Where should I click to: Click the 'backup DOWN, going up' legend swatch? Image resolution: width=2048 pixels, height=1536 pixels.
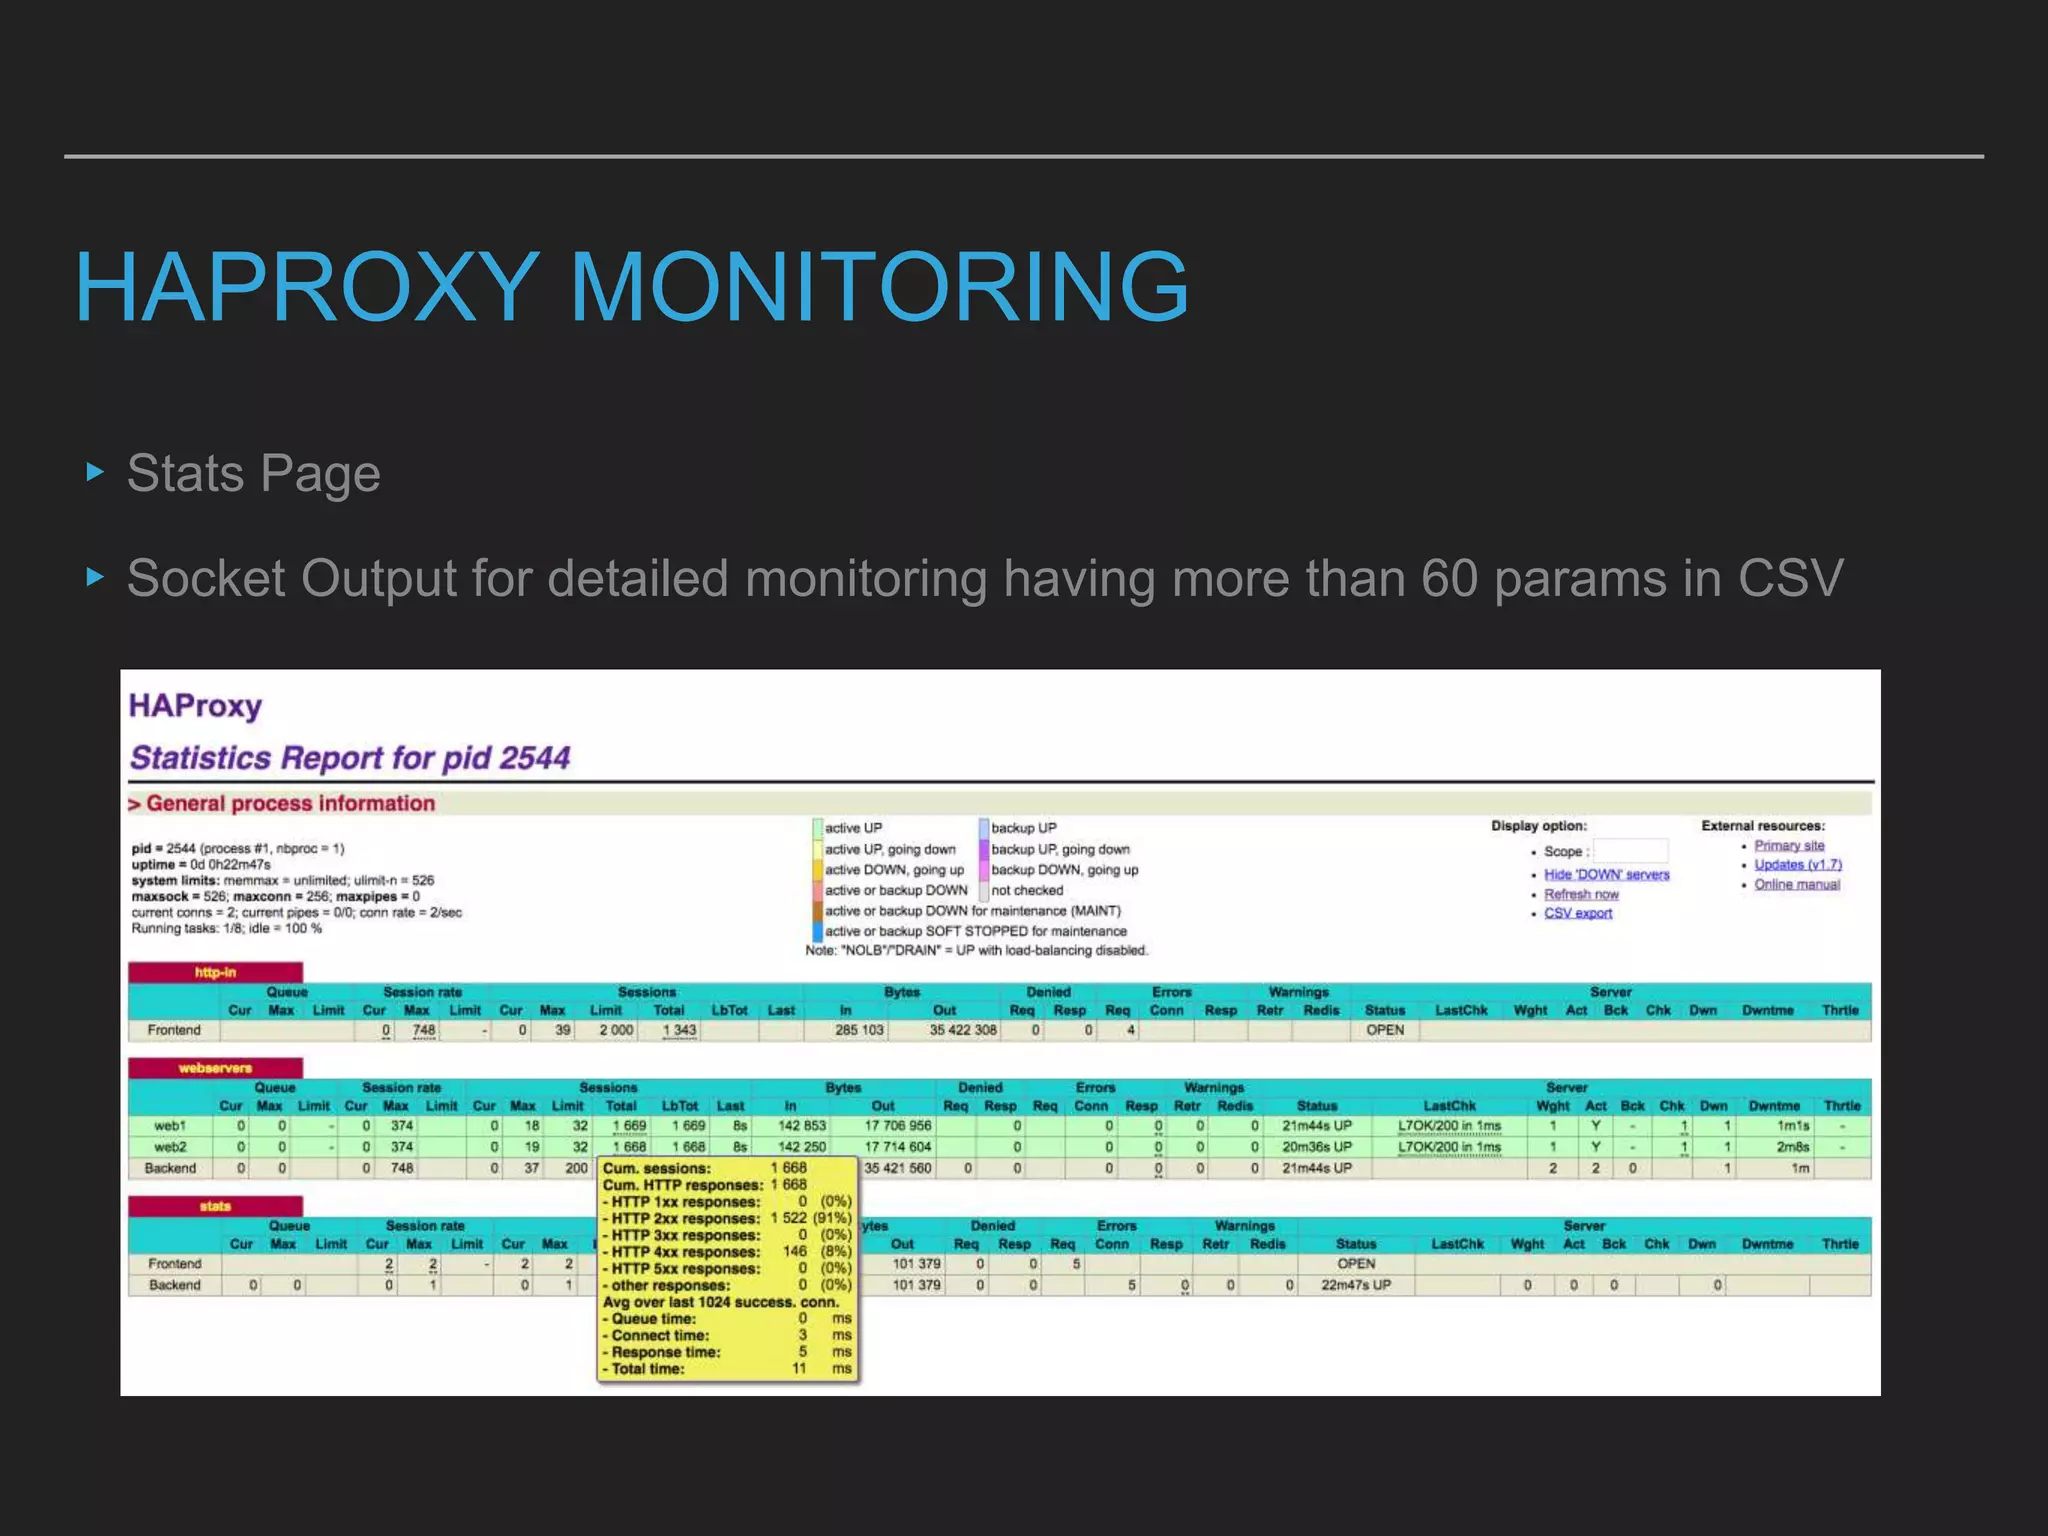(x=984, y=870)
